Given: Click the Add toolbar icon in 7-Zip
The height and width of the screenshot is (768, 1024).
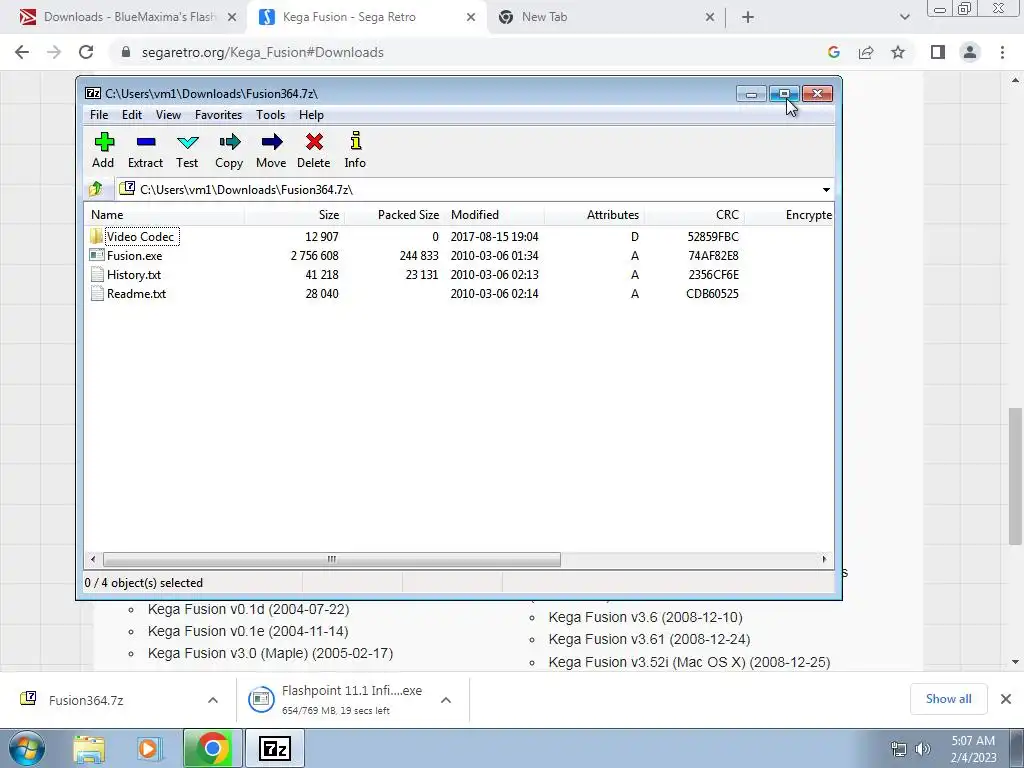Looking at the screenshot, I should tap(103, 150).
